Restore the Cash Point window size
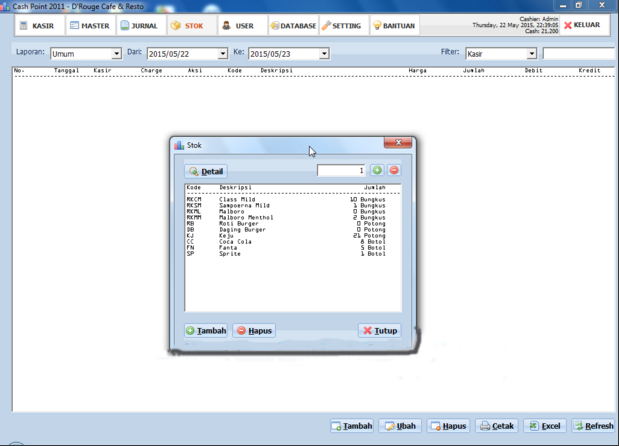The height and width of the screenshot is (446, 619). click(x=579, y=6)
